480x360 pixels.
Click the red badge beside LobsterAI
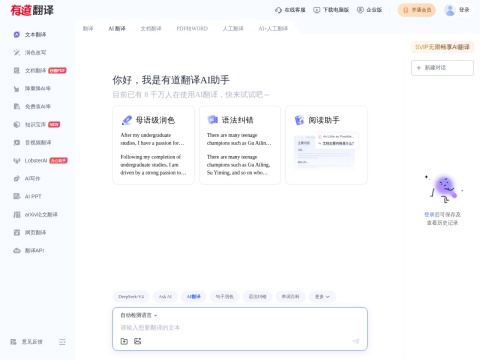pos(58,161)
